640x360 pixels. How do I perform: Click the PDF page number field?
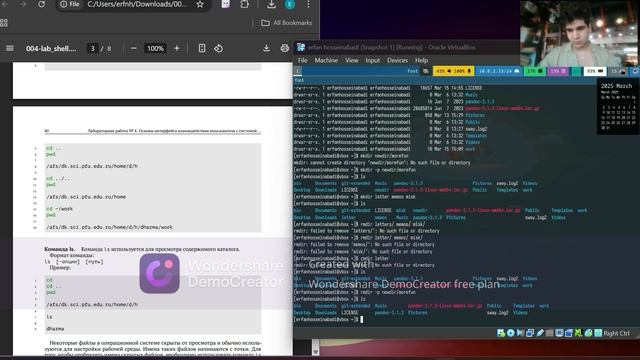(93, 48)
